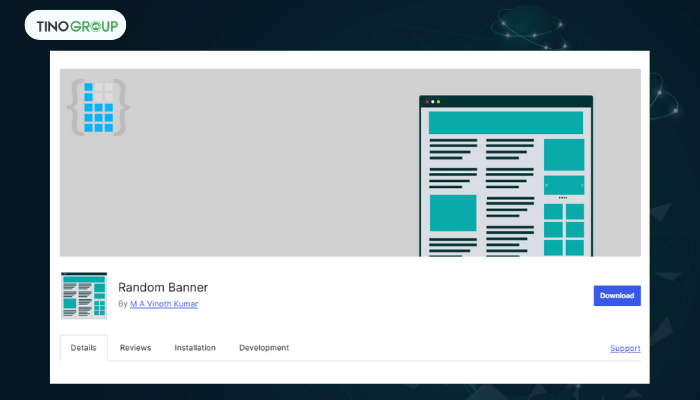Click the left arrow on illustrated slider banner
The width and height of the screenshot is (700, 400).
click(x=546, y=186)
